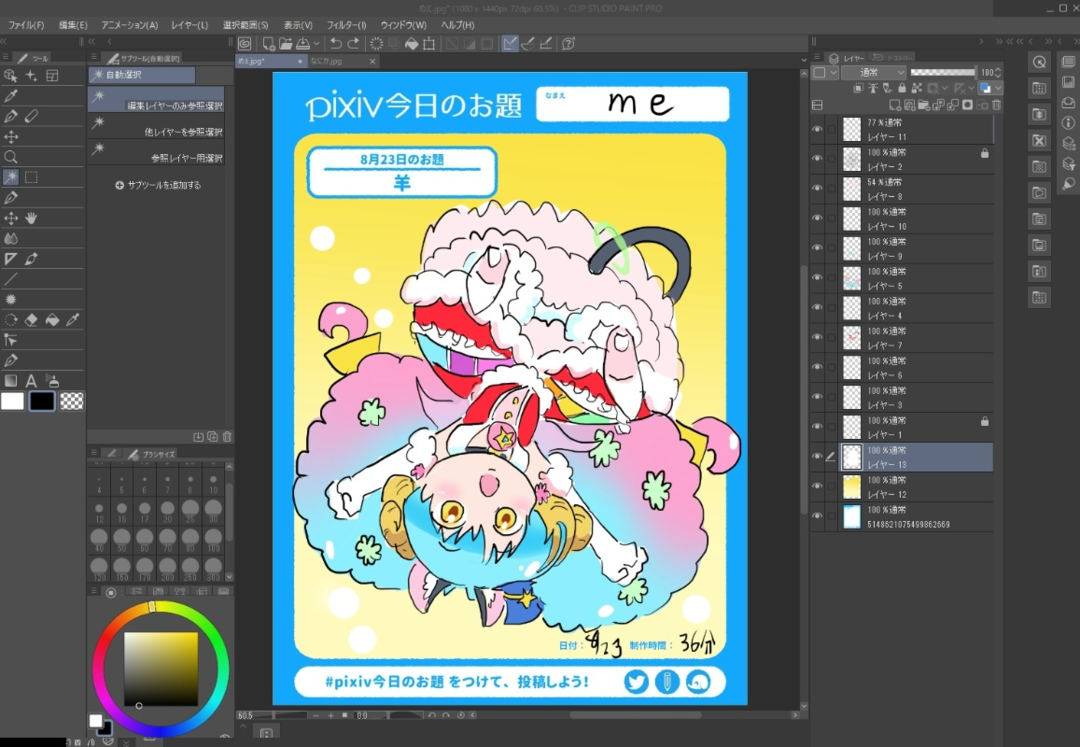
Task: Click the Redo arrow in command bar
Action: (353, 44)
